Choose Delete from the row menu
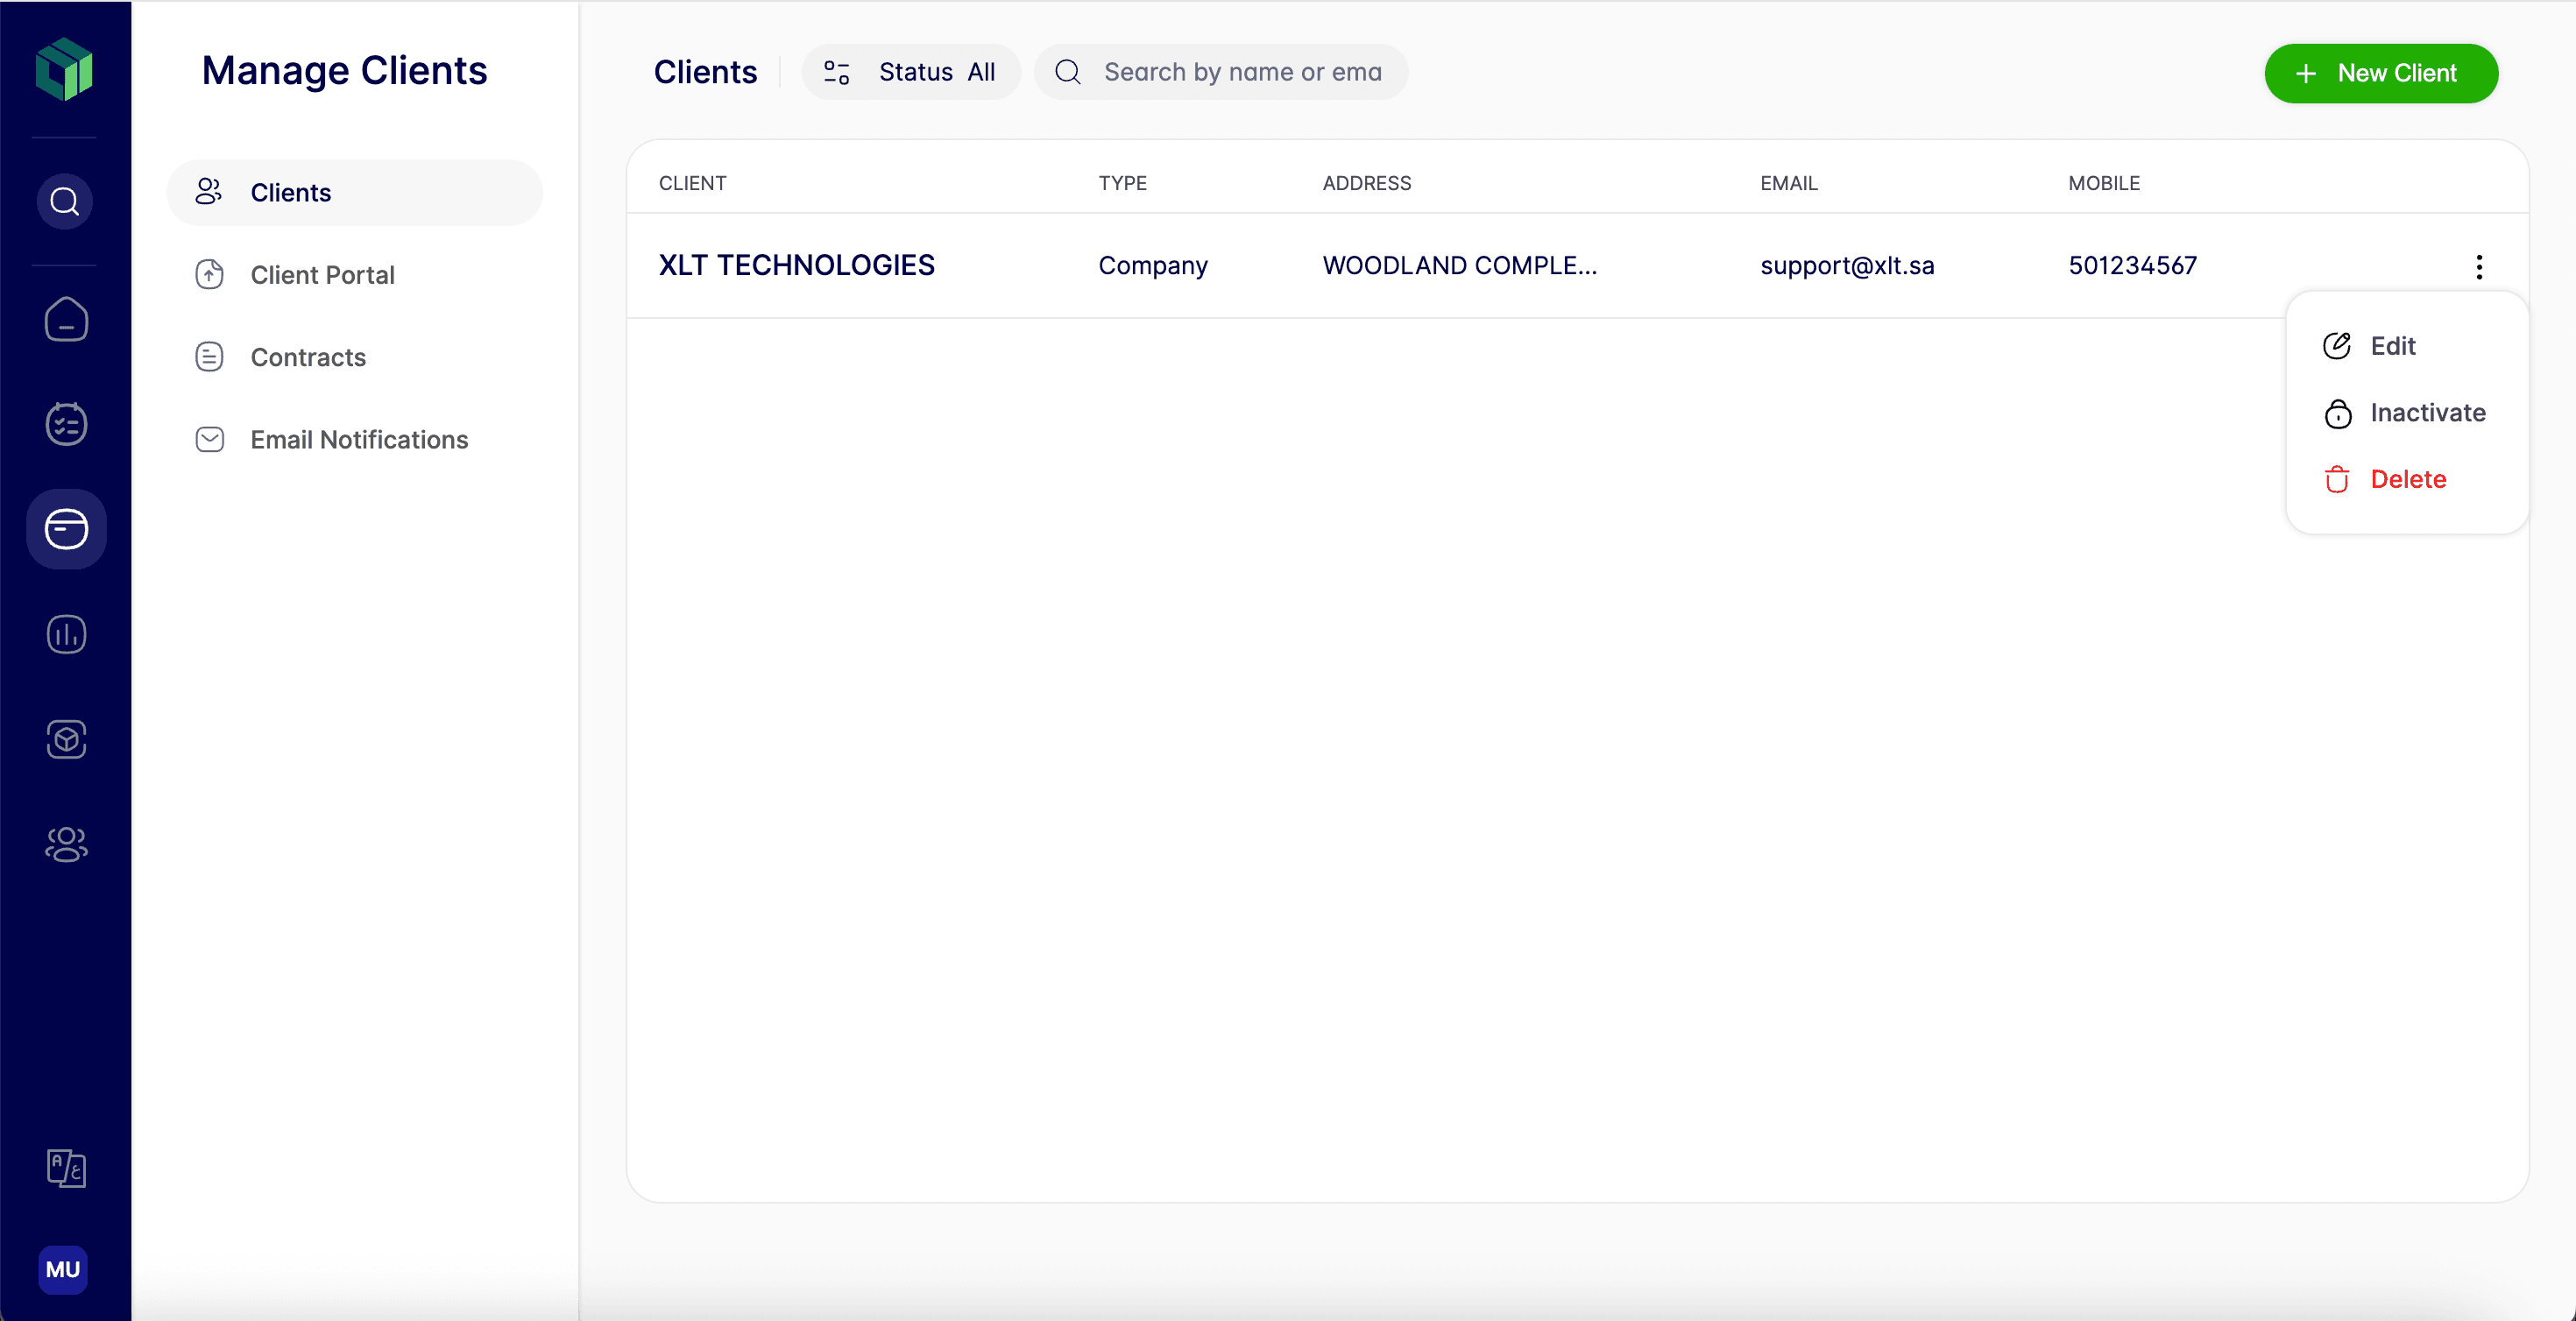Viewport: 2576px width, 1321px height. point(2407,479)
